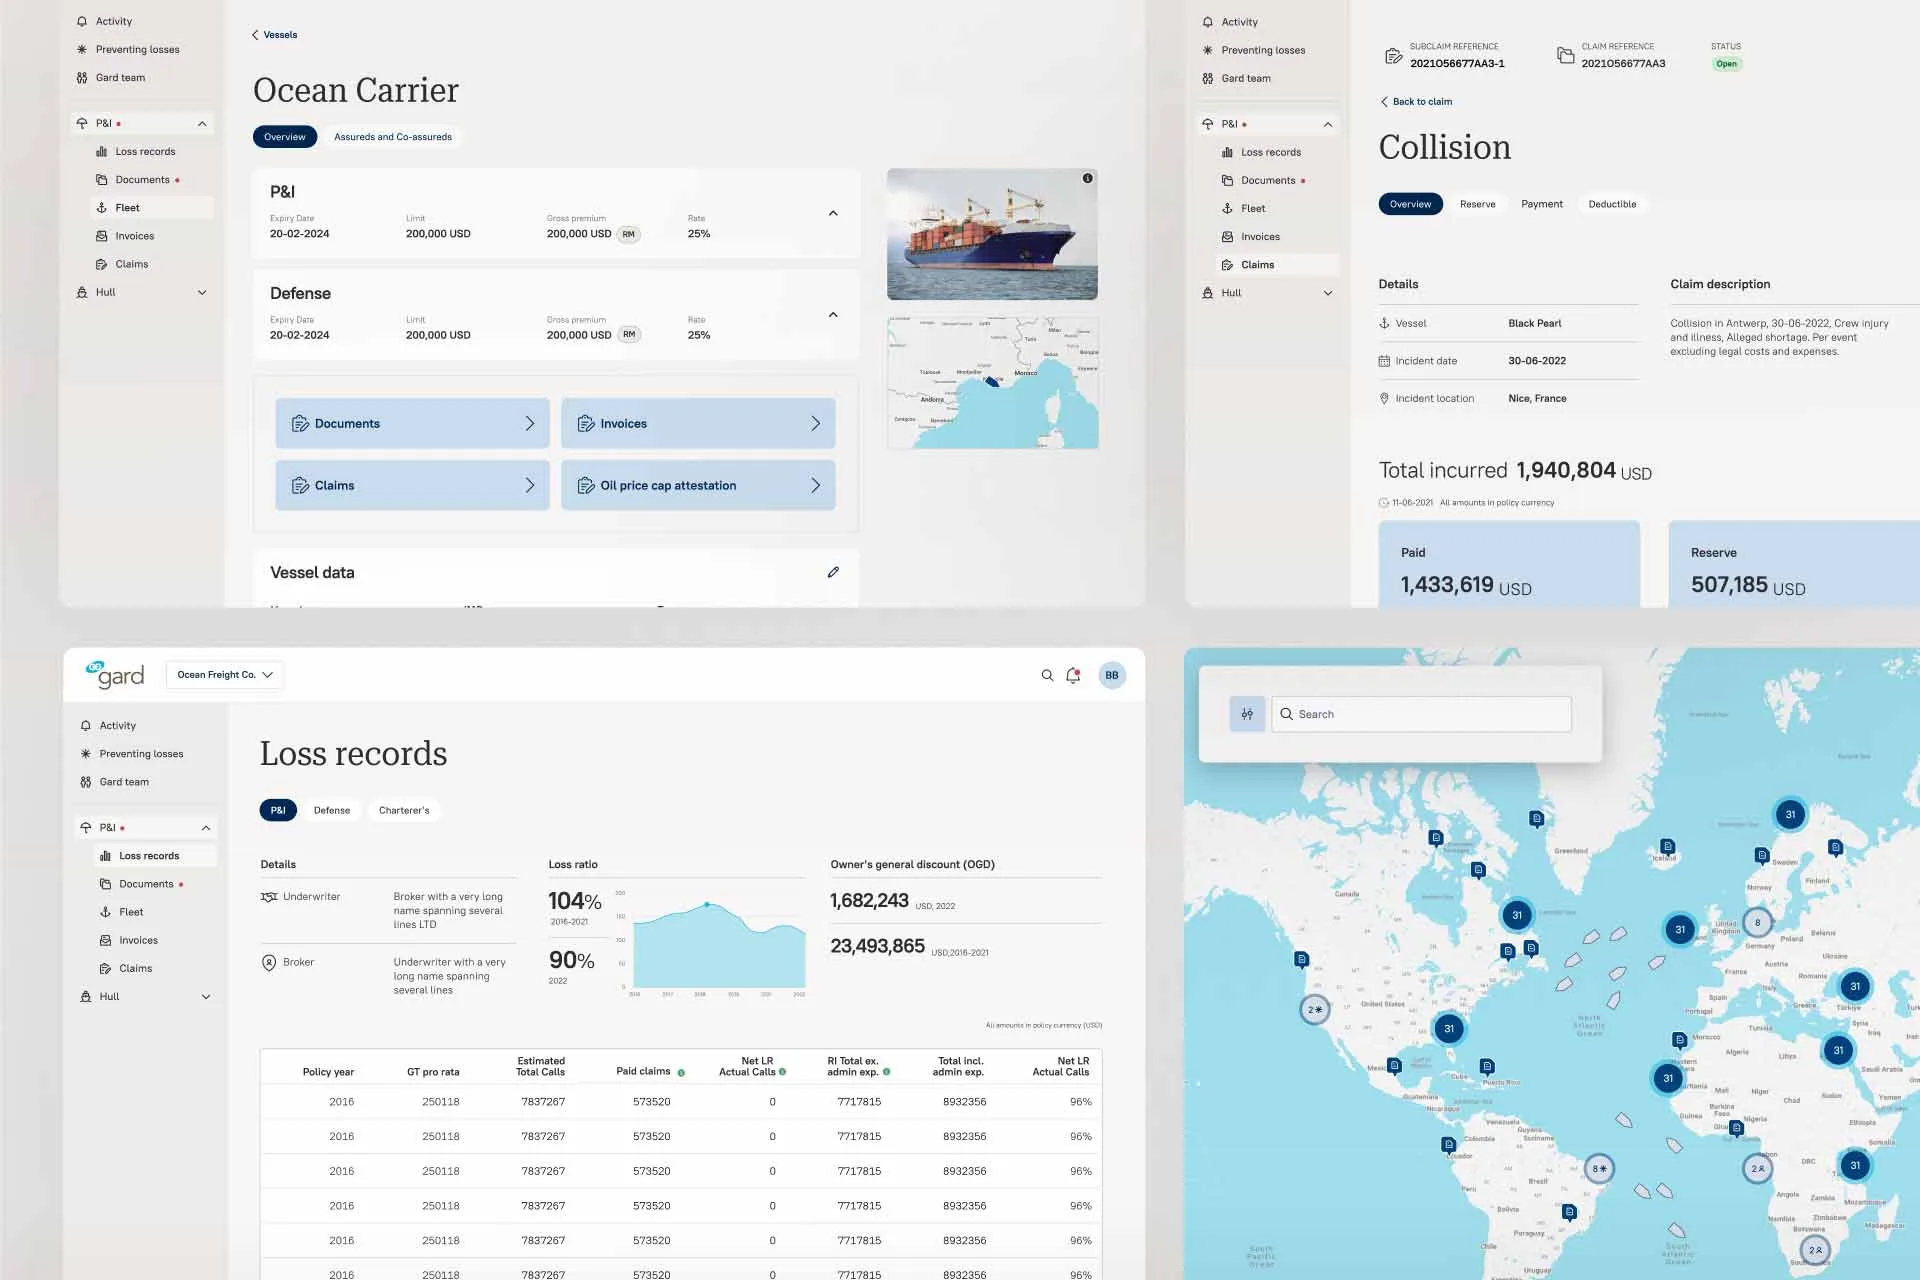Click the edit pencil in Vessel data
Image resolution: width=1920 pixels, height=1280 pixels.
click(x=833, y=572)
